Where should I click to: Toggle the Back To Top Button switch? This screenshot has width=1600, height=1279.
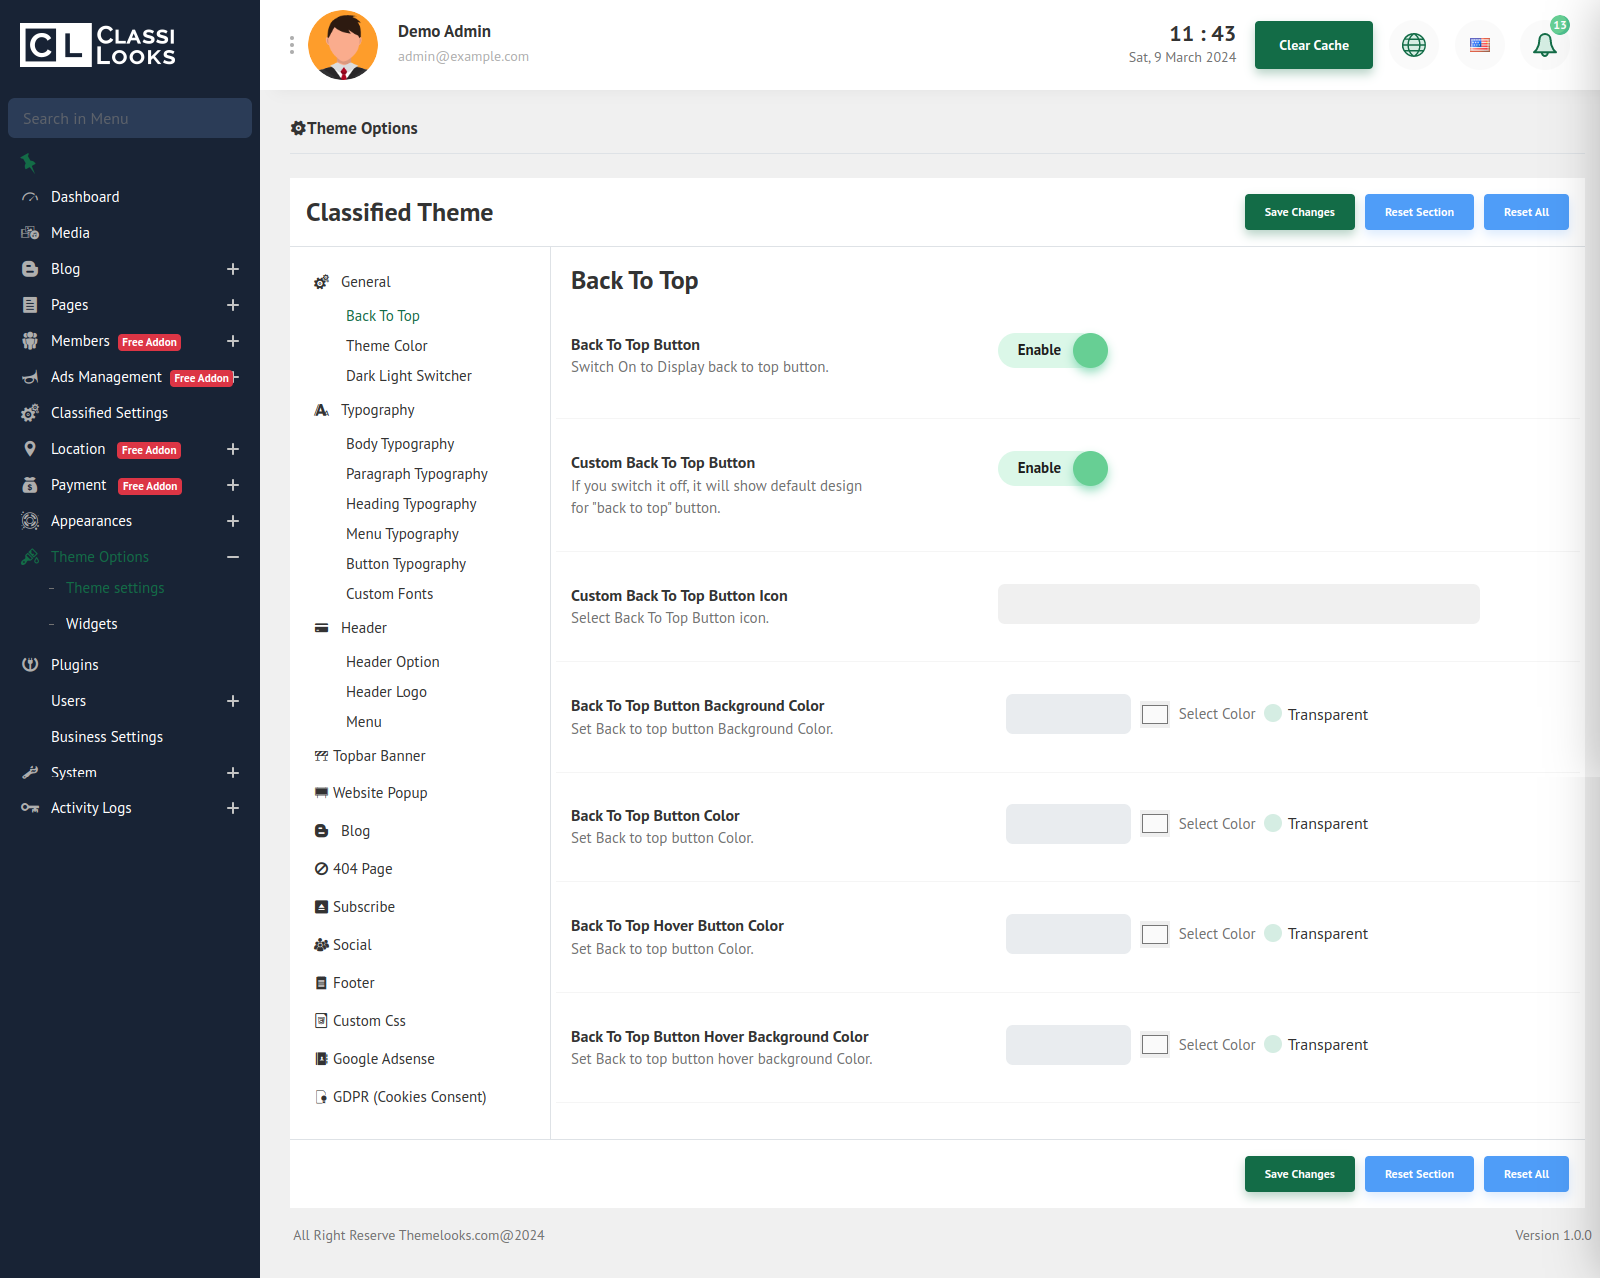pos(1053,350)
